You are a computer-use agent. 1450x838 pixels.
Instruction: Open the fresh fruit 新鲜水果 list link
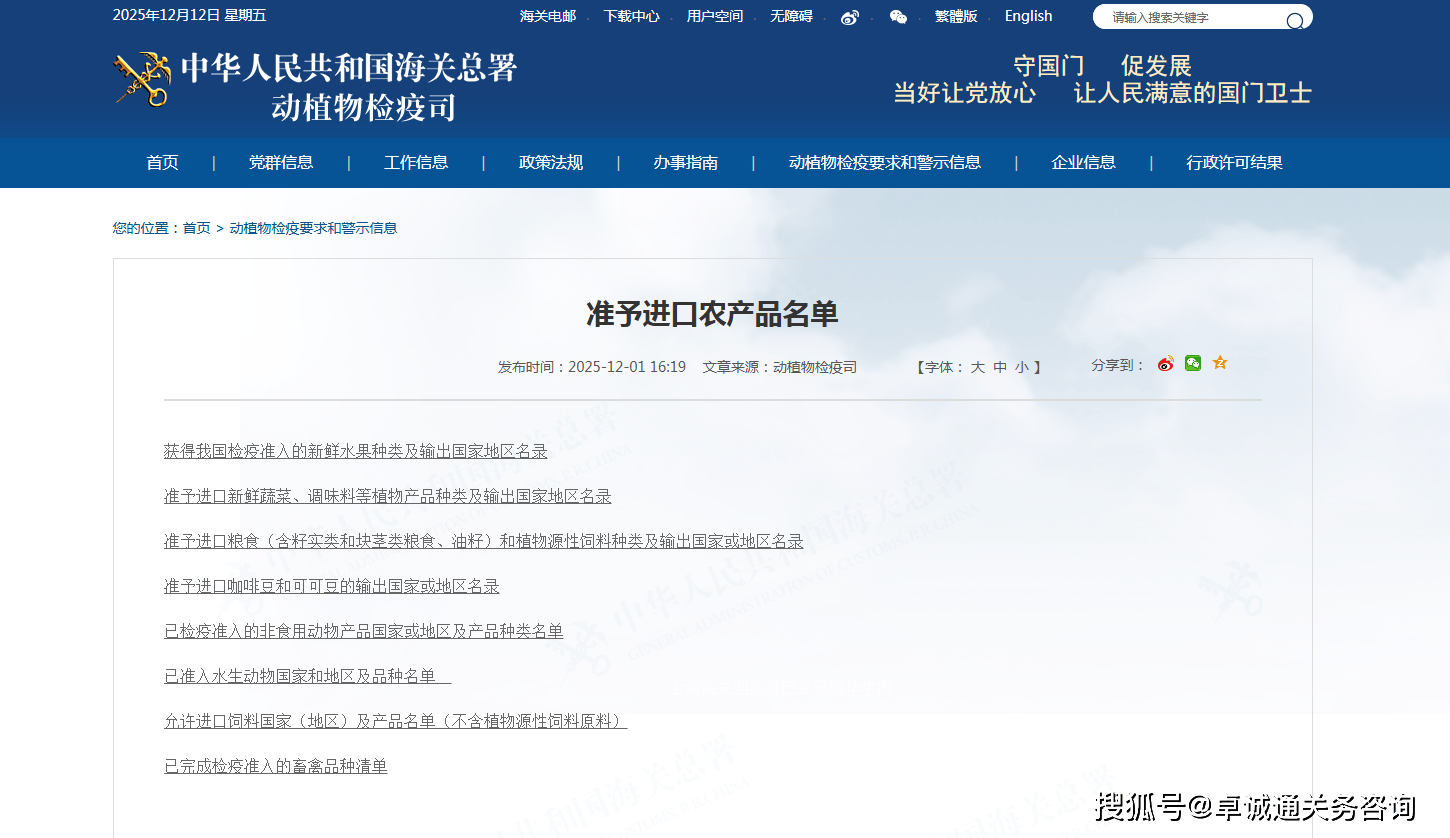tap(355, 451)
